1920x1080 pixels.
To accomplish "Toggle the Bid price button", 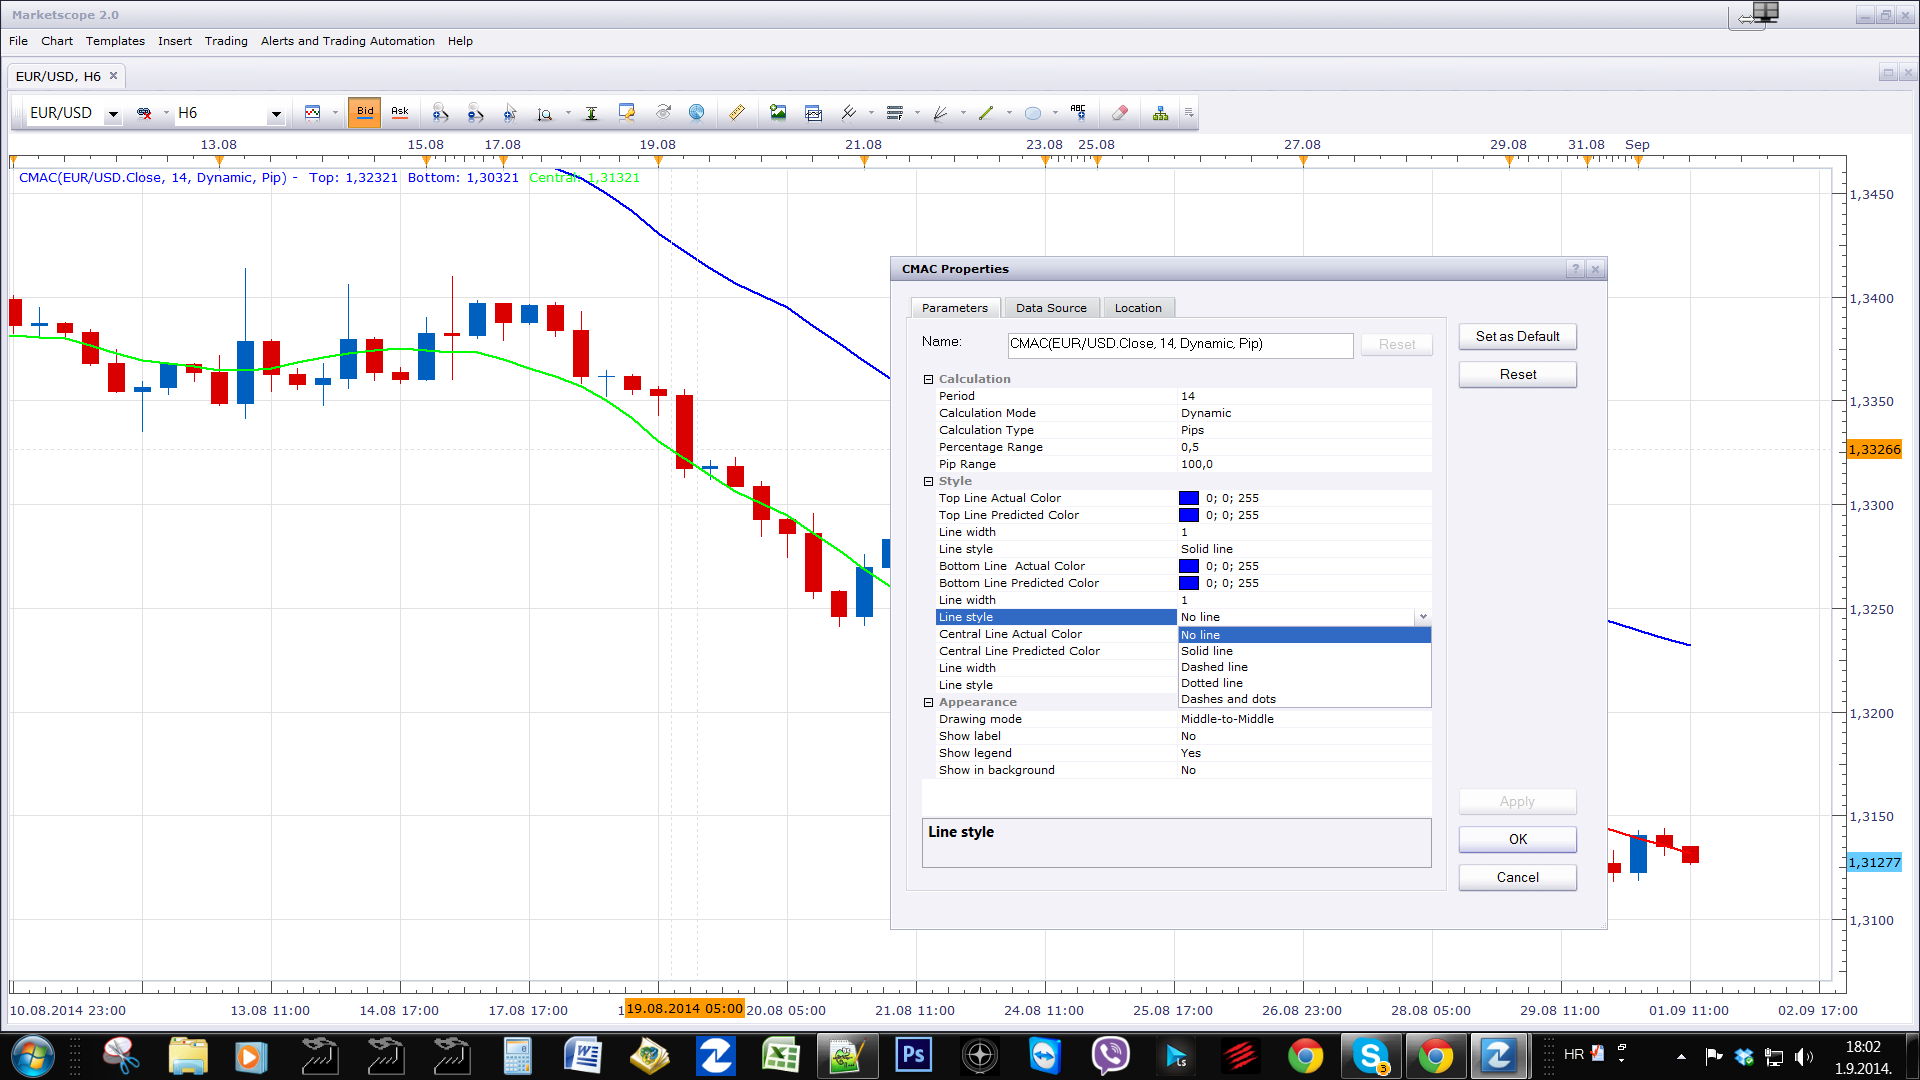I will [x=365, y=113].
